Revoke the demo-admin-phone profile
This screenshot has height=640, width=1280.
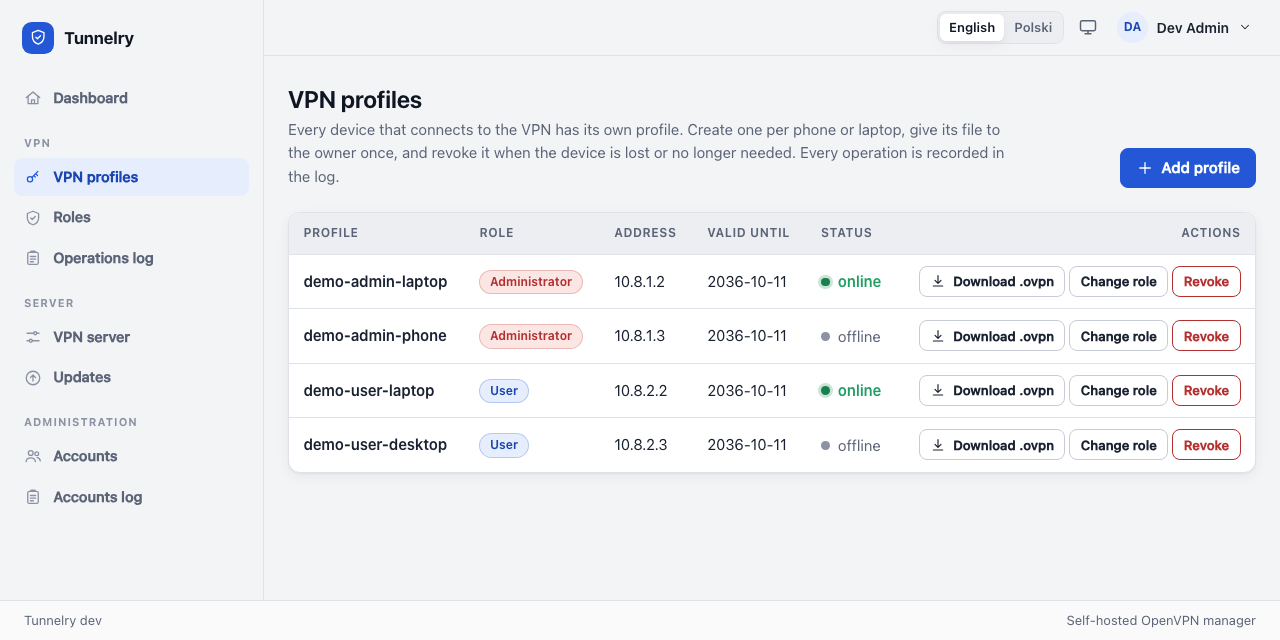pyautogui.click(x=1206, y=336)
